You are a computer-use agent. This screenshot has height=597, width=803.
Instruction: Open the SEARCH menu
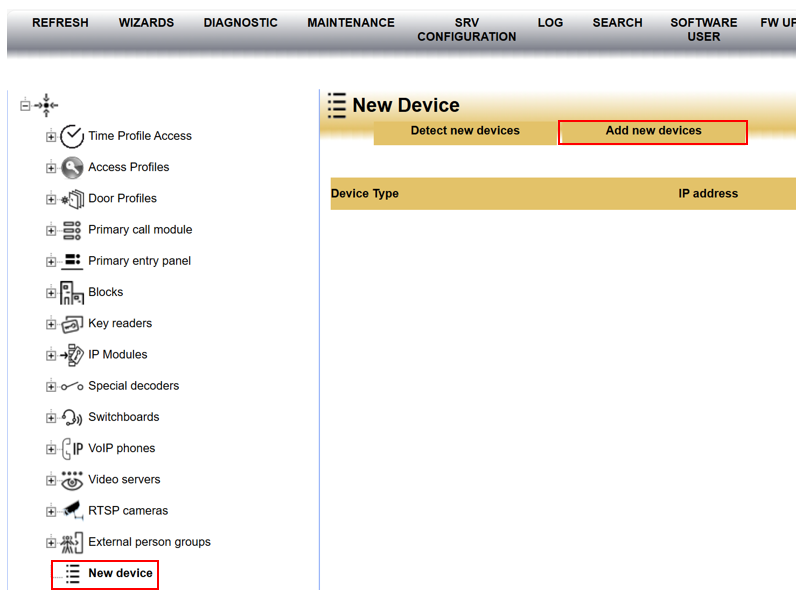618,23
